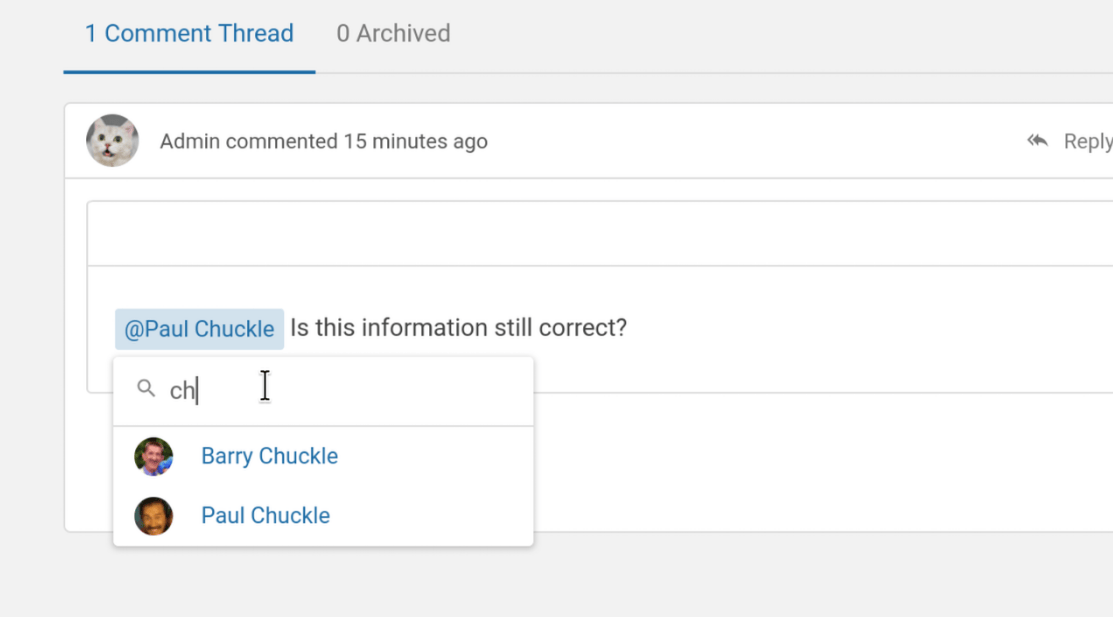
Task: Switch to the 0 Archived tab
Action: pyautogui.click(x=392, y=33)
